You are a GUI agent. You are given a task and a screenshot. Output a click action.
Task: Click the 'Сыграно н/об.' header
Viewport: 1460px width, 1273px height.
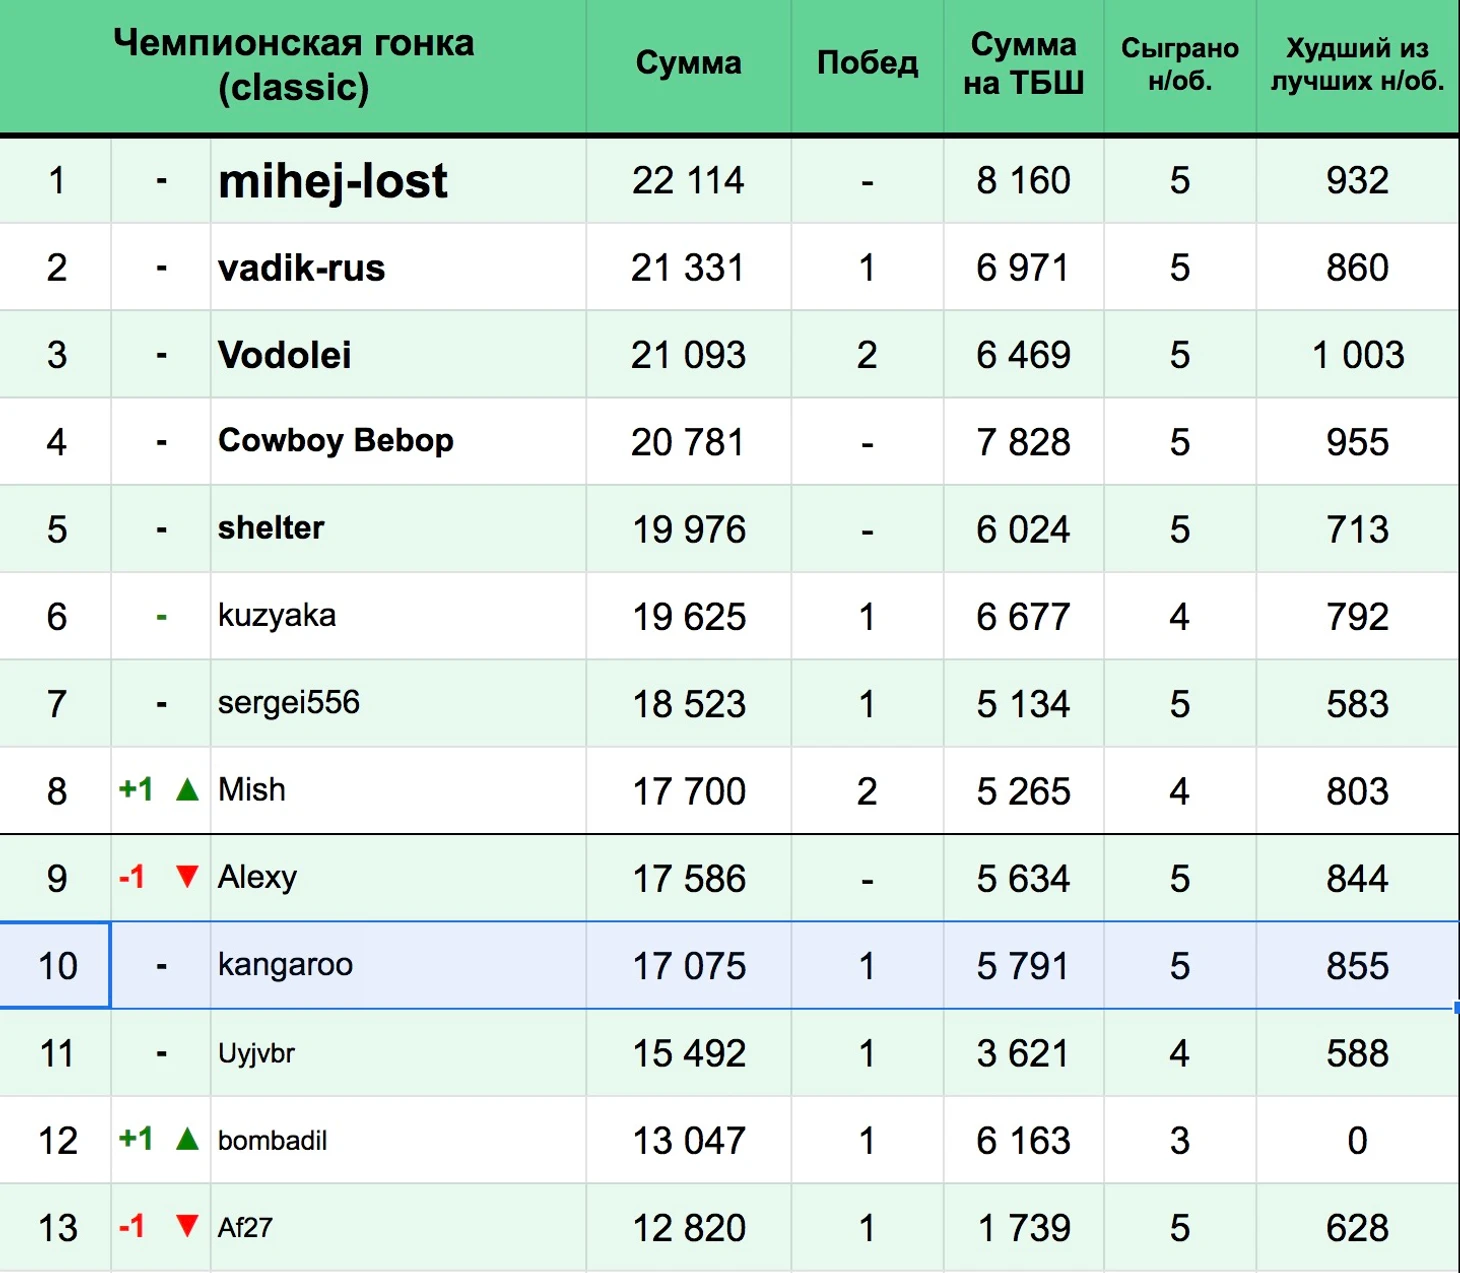coord(1179,64)
